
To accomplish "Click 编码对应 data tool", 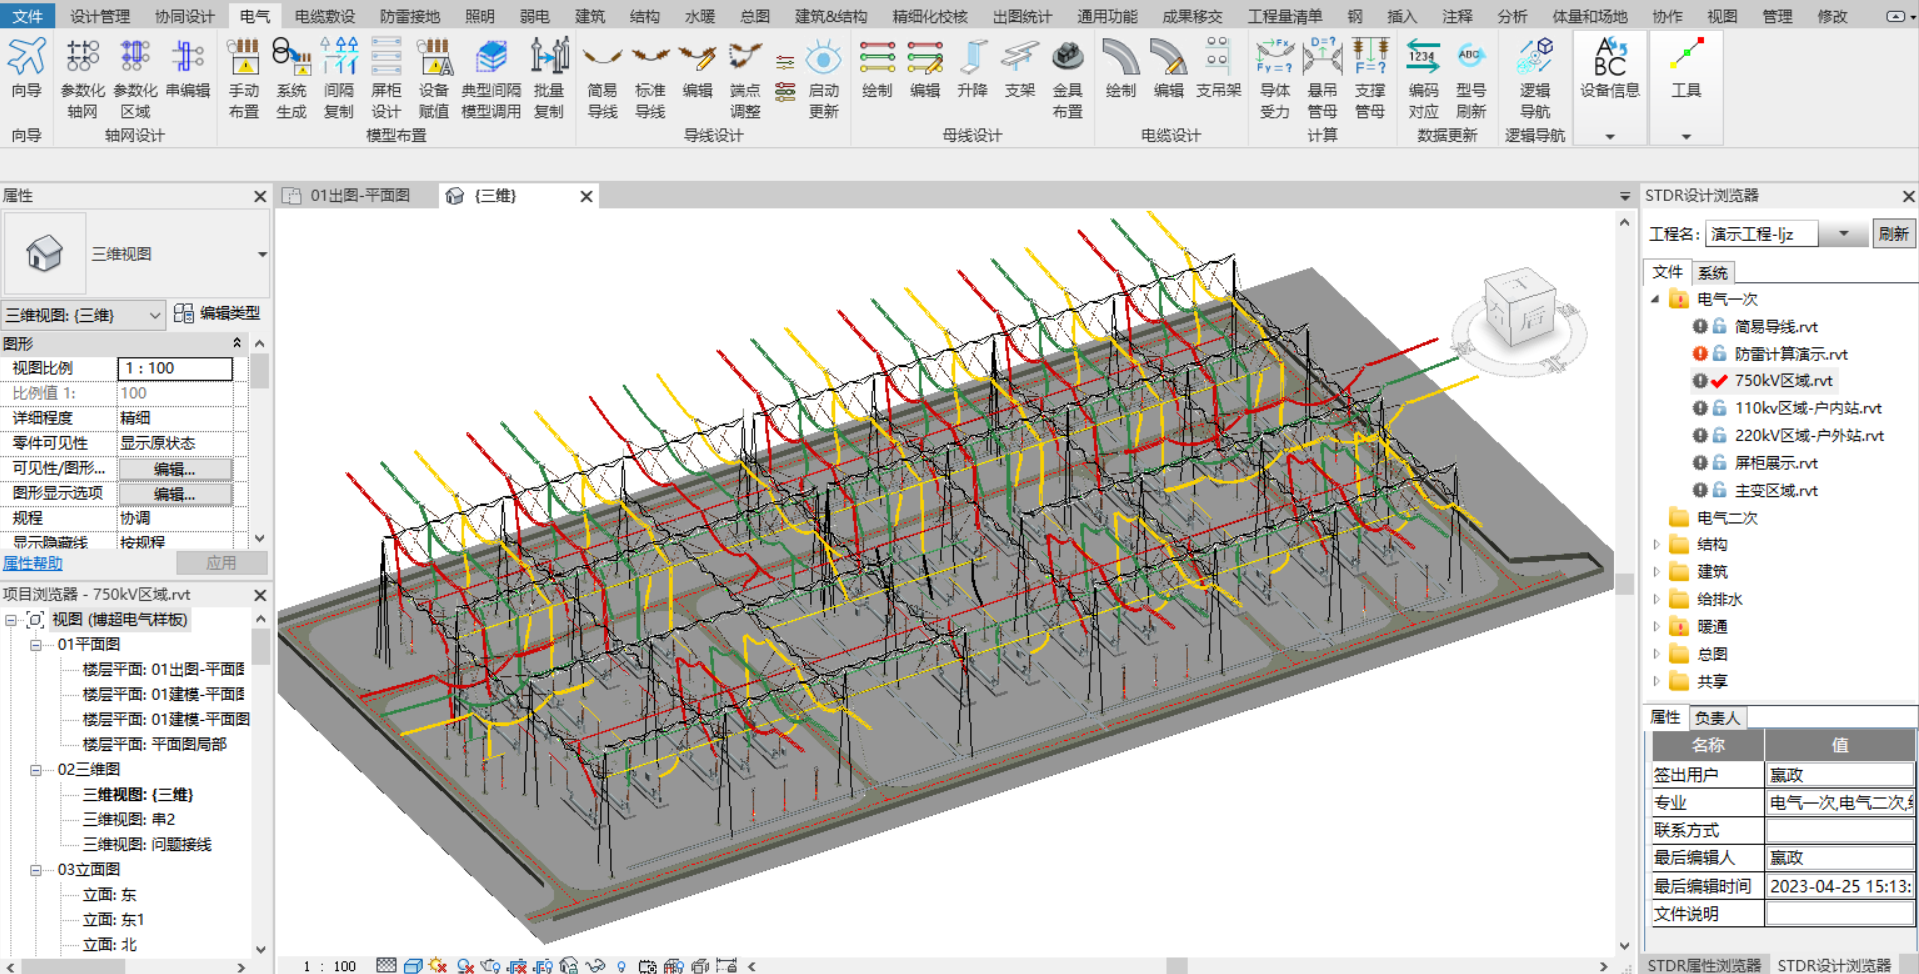I will click(1423, 78).
